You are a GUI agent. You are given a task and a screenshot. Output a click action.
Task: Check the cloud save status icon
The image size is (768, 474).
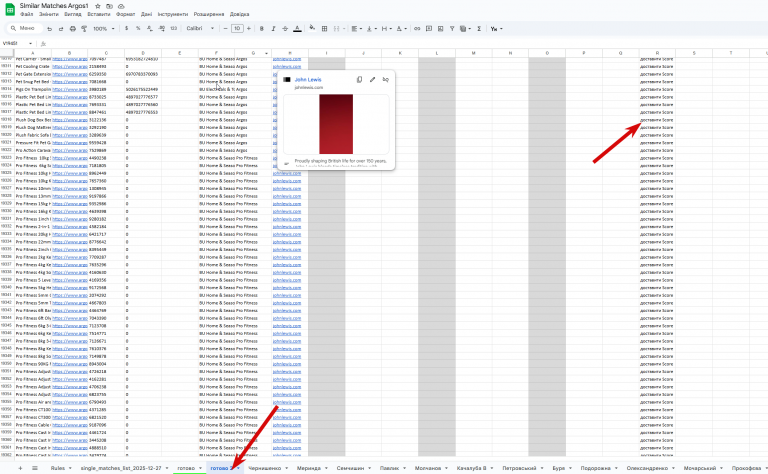pos(120,6)
